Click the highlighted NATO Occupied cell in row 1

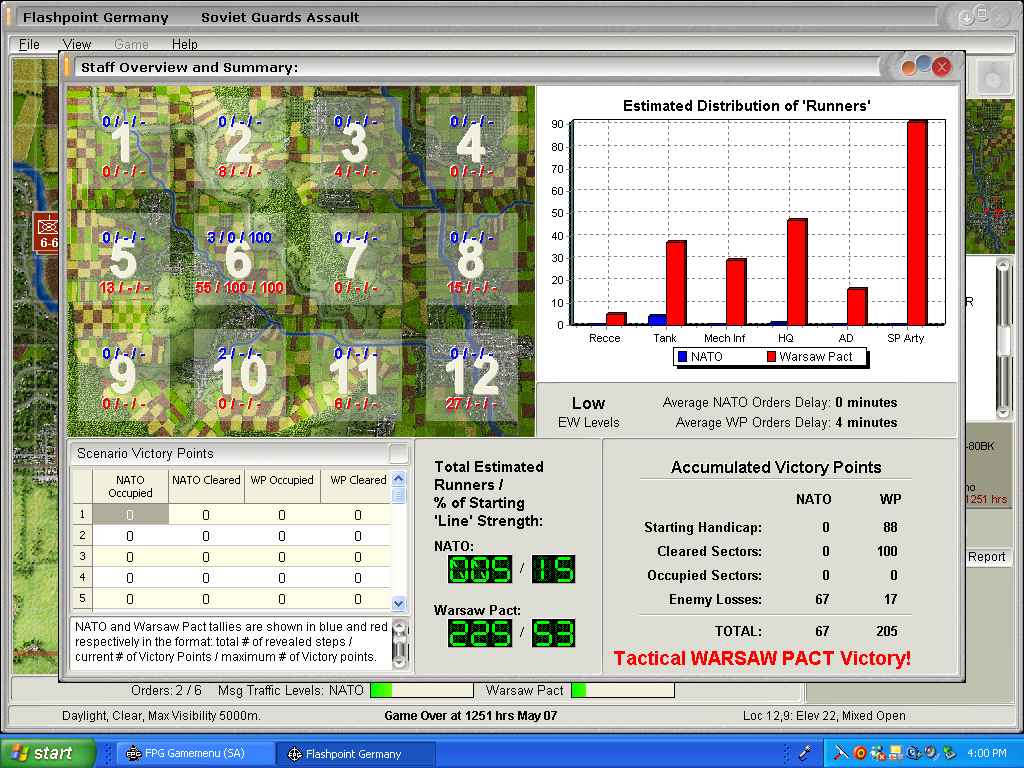coord(131,515)
